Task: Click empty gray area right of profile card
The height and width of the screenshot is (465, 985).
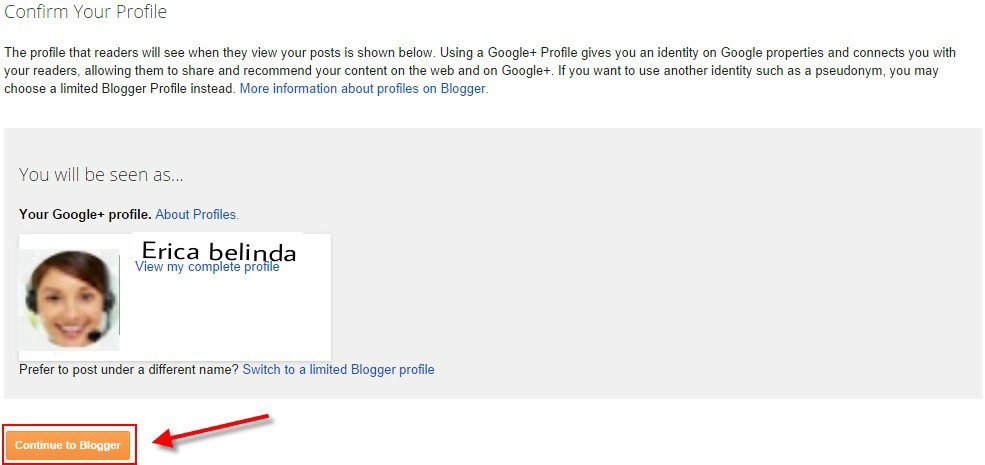Action: tap(650, 300)
